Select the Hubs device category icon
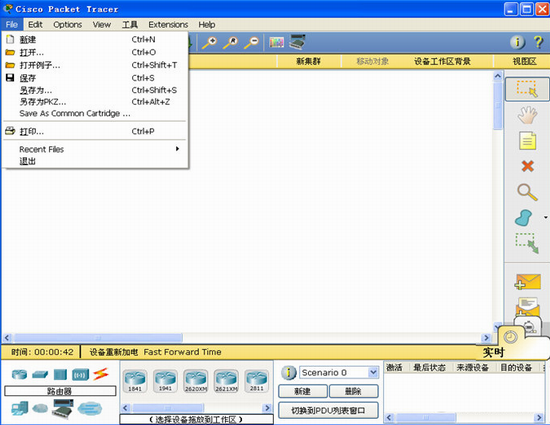This screenshot has width=550, height=425. 60,375
